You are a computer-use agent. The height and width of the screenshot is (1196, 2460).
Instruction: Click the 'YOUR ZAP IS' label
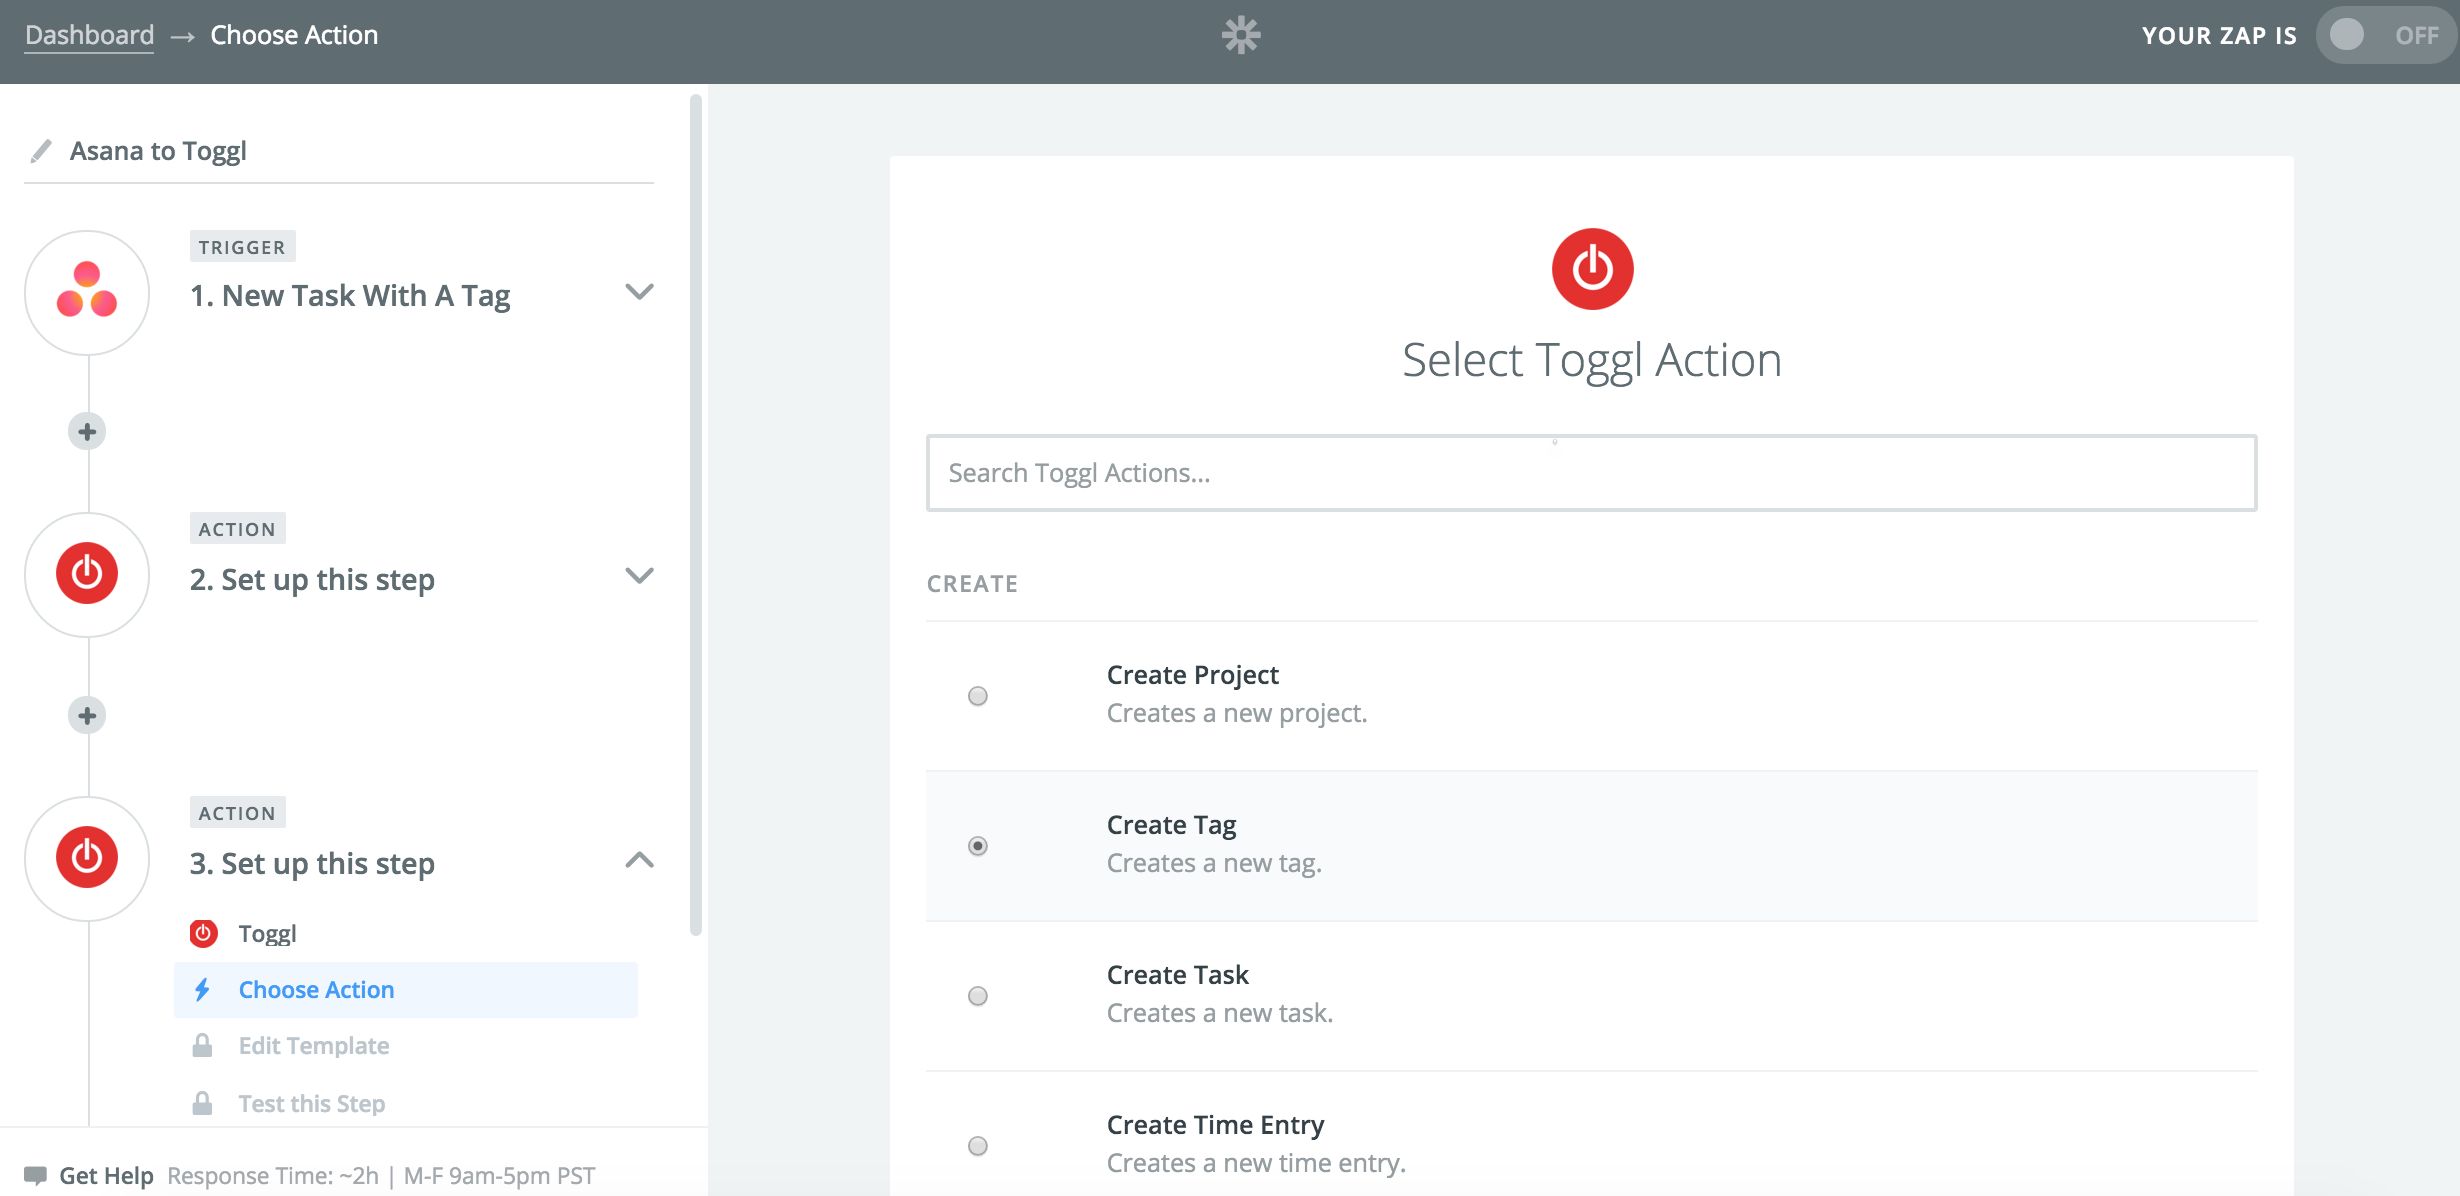click(2219, 36)
